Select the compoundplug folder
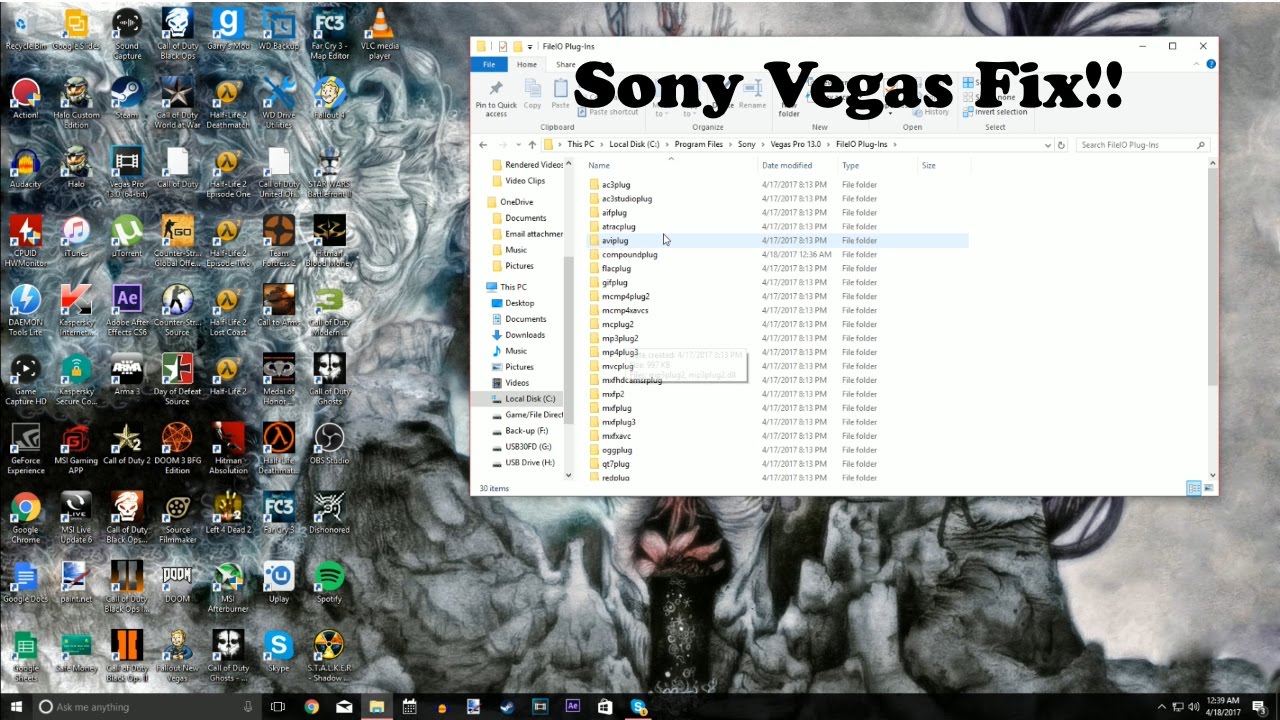Screen dimensions: 1280x720 tap(630, 255)
